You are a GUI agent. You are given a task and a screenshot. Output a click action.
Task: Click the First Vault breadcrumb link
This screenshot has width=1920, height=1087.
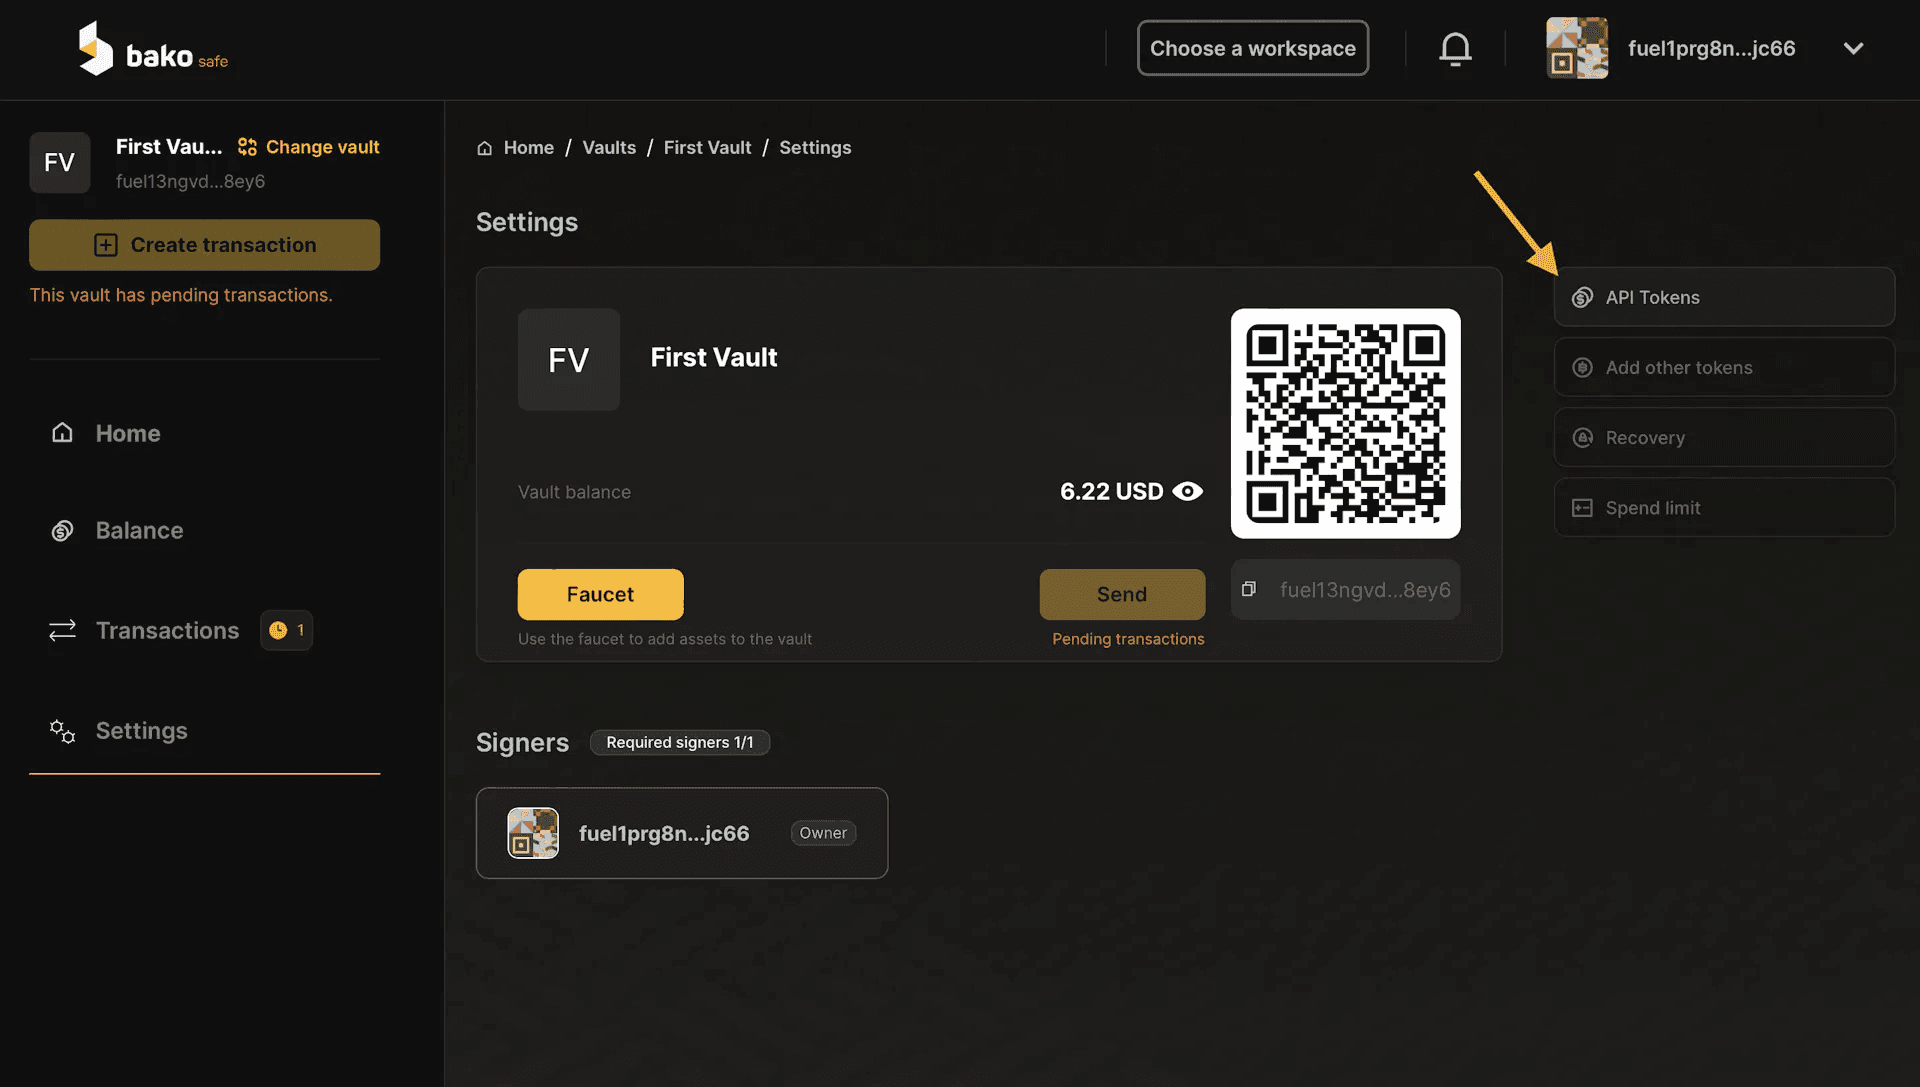(x=707, y=148)
